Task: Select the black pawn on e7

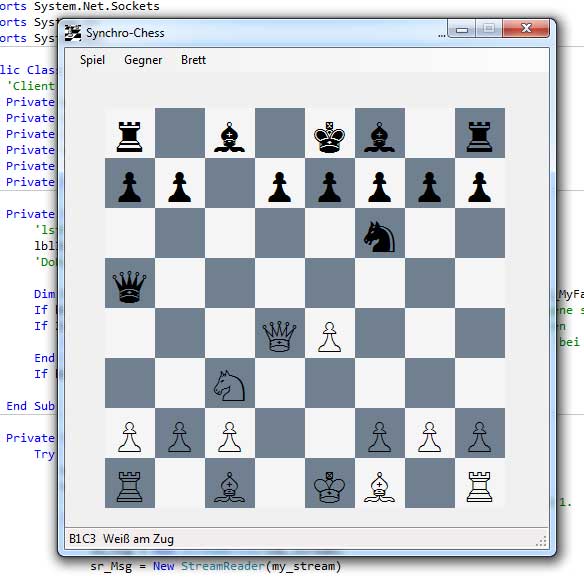Action: pyautogui.click(x=329, y=187)
